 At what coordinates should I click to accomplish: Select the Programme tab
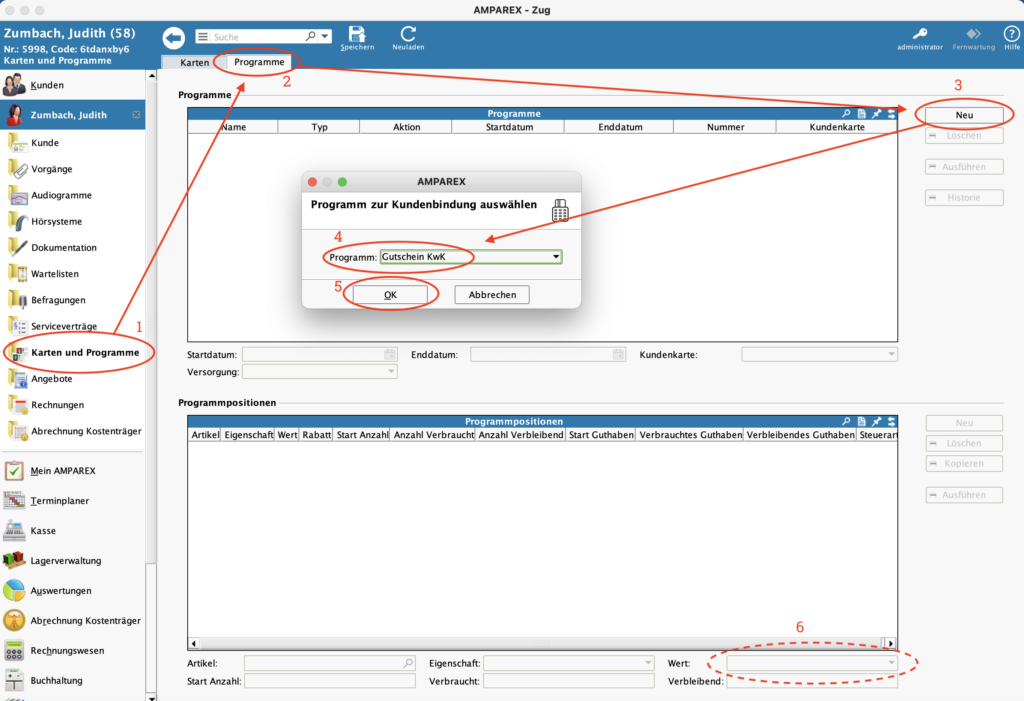click(x=259, y=62)
